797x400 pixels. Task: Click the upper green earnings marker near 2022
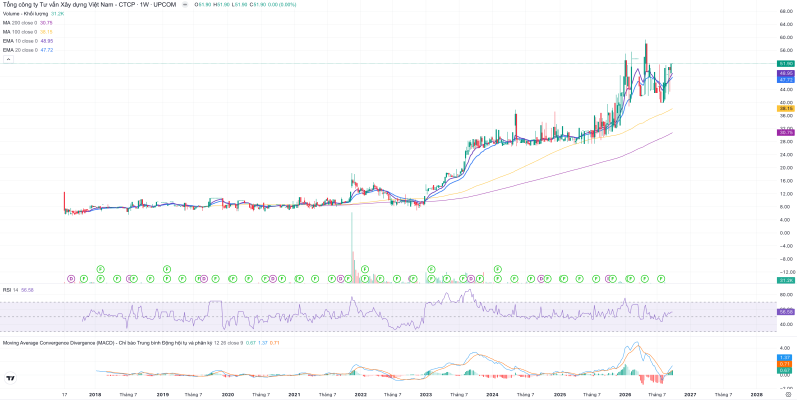(x=364, y=268)
